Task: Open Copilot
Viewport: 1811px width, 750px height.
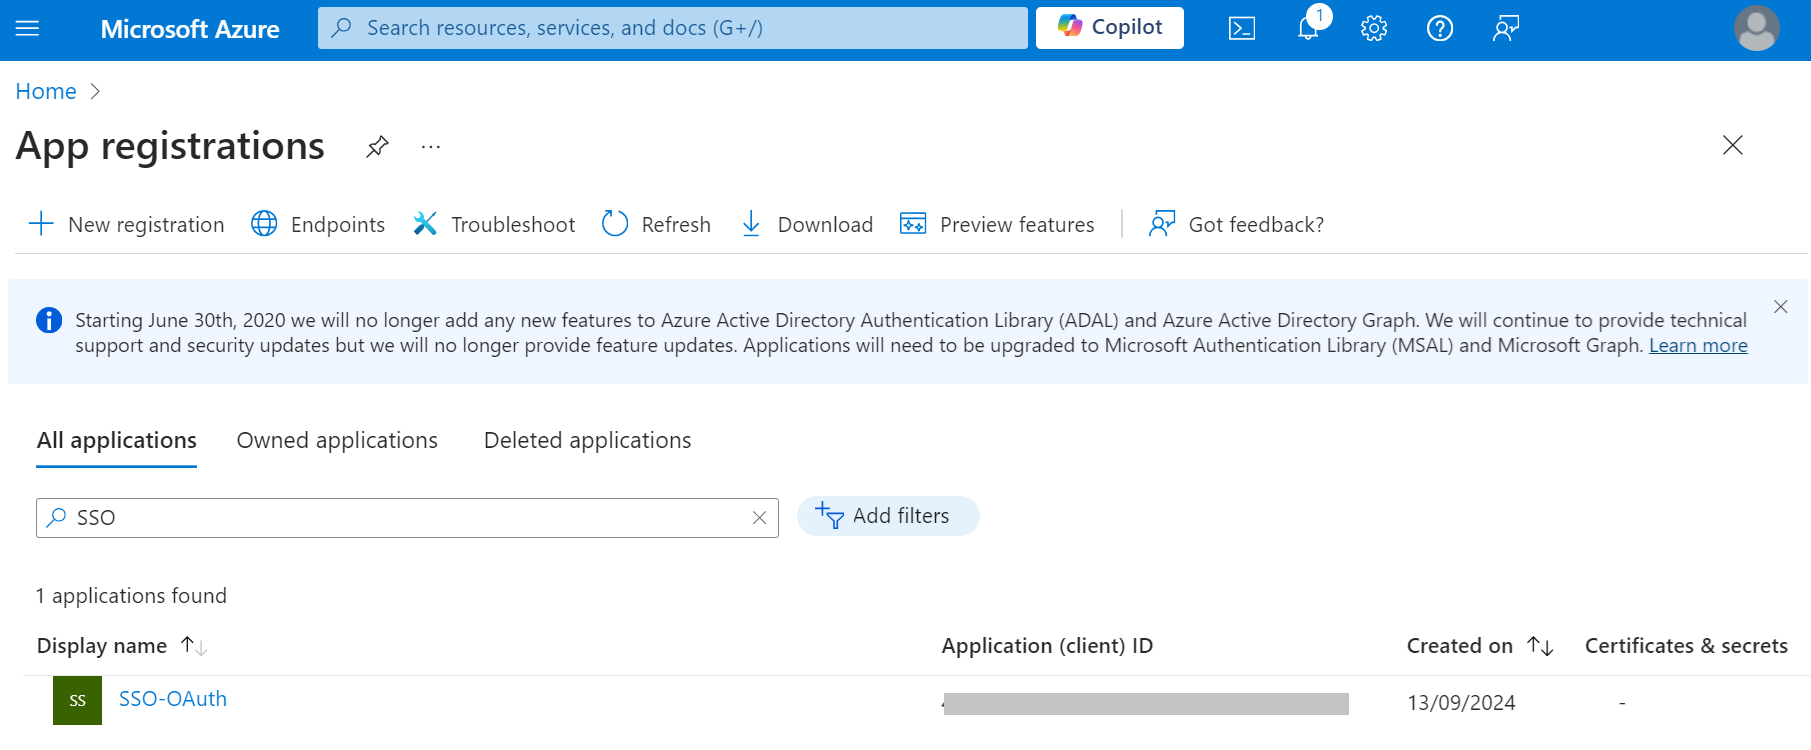Action: [1110, 28]
